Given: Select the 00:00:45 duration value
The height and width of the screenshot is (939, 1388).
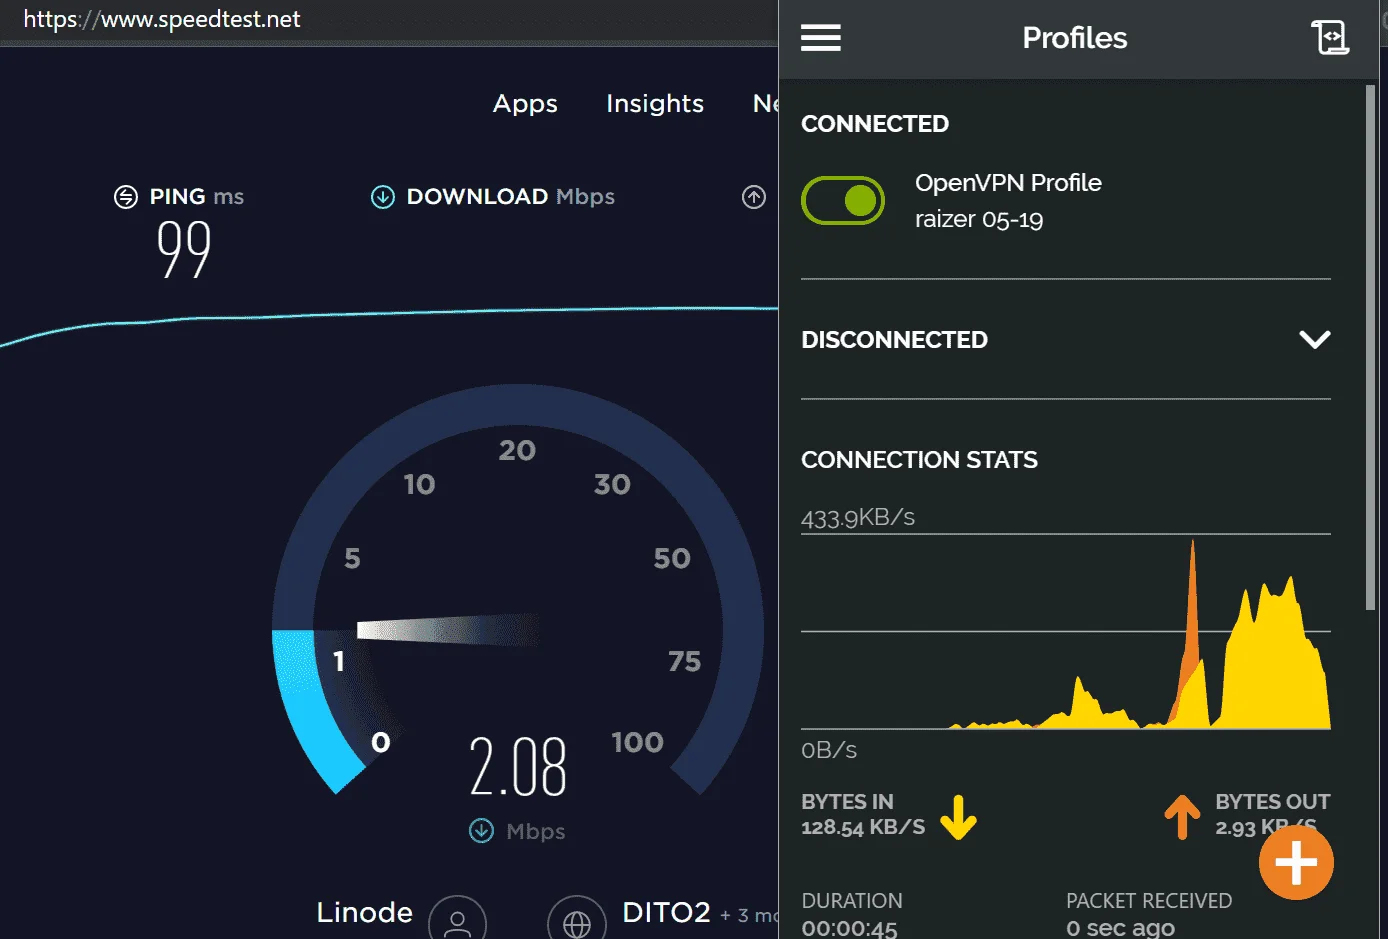Looking at the screenshot, I should point(850,928).
